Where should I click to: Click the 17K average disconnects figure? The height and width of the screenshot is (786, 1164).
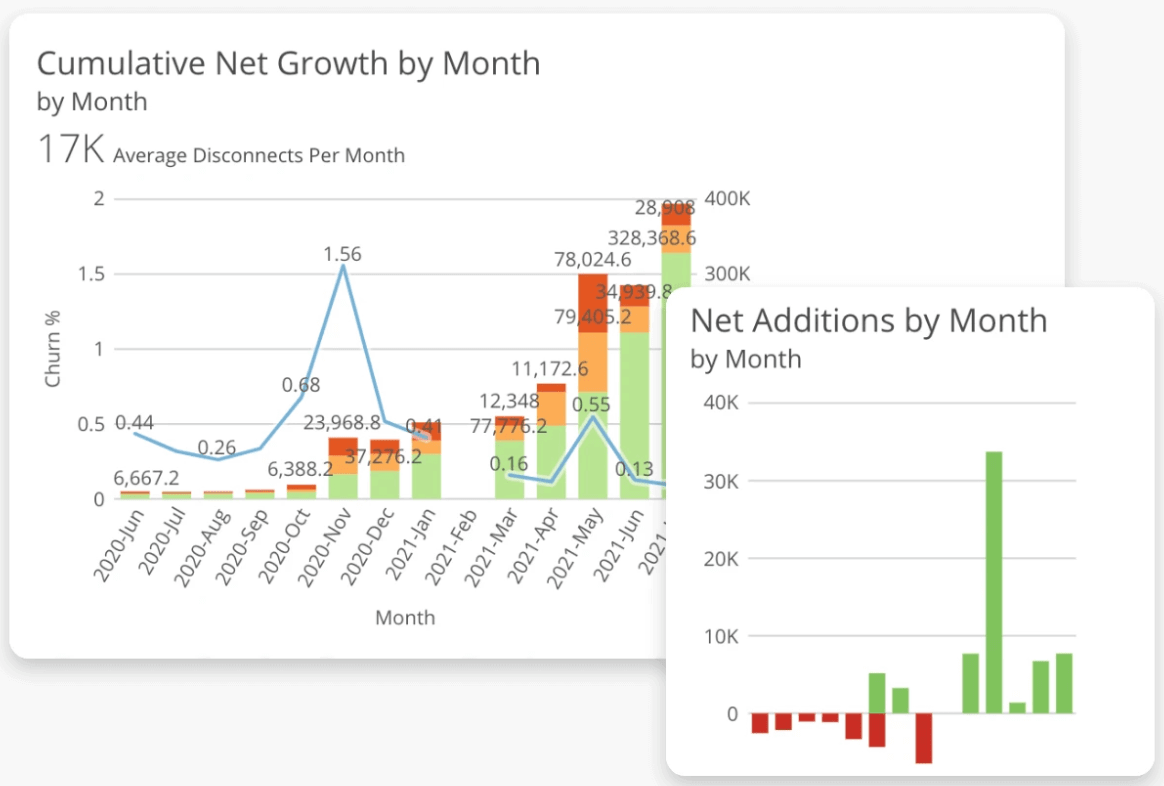70,150
